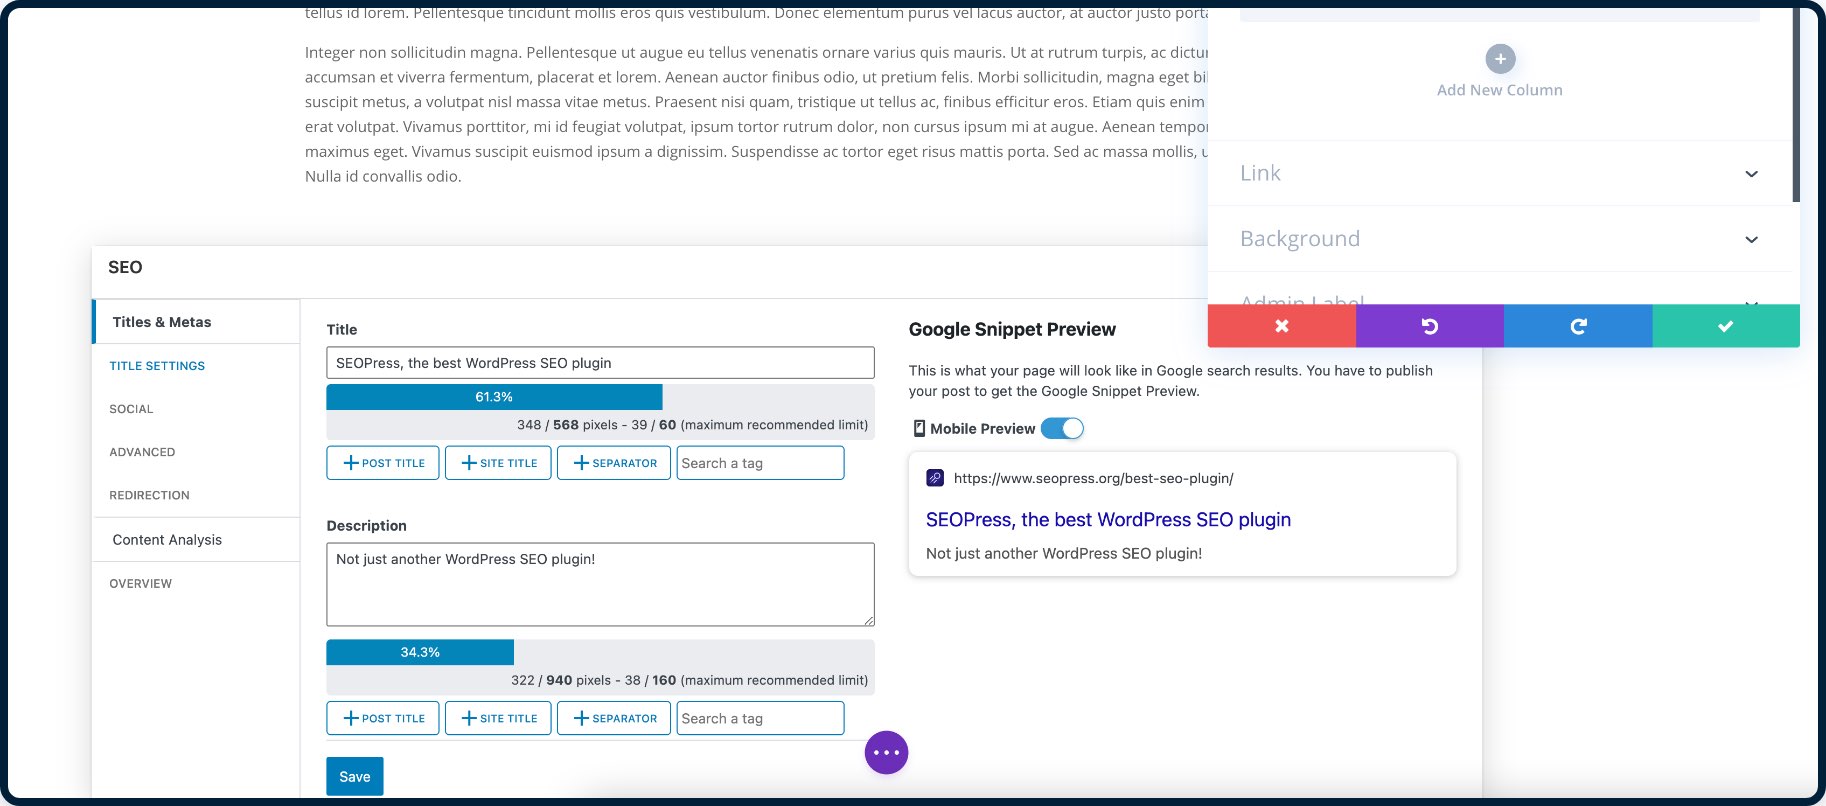
Task: Click Search a tag field under Description
Action: coord(760,718)
